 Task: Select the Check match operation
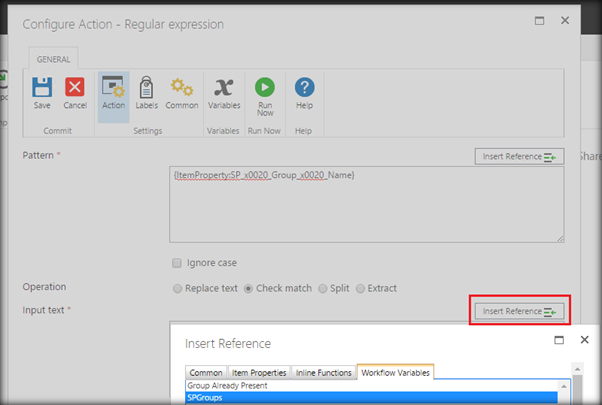pos(248,288)
